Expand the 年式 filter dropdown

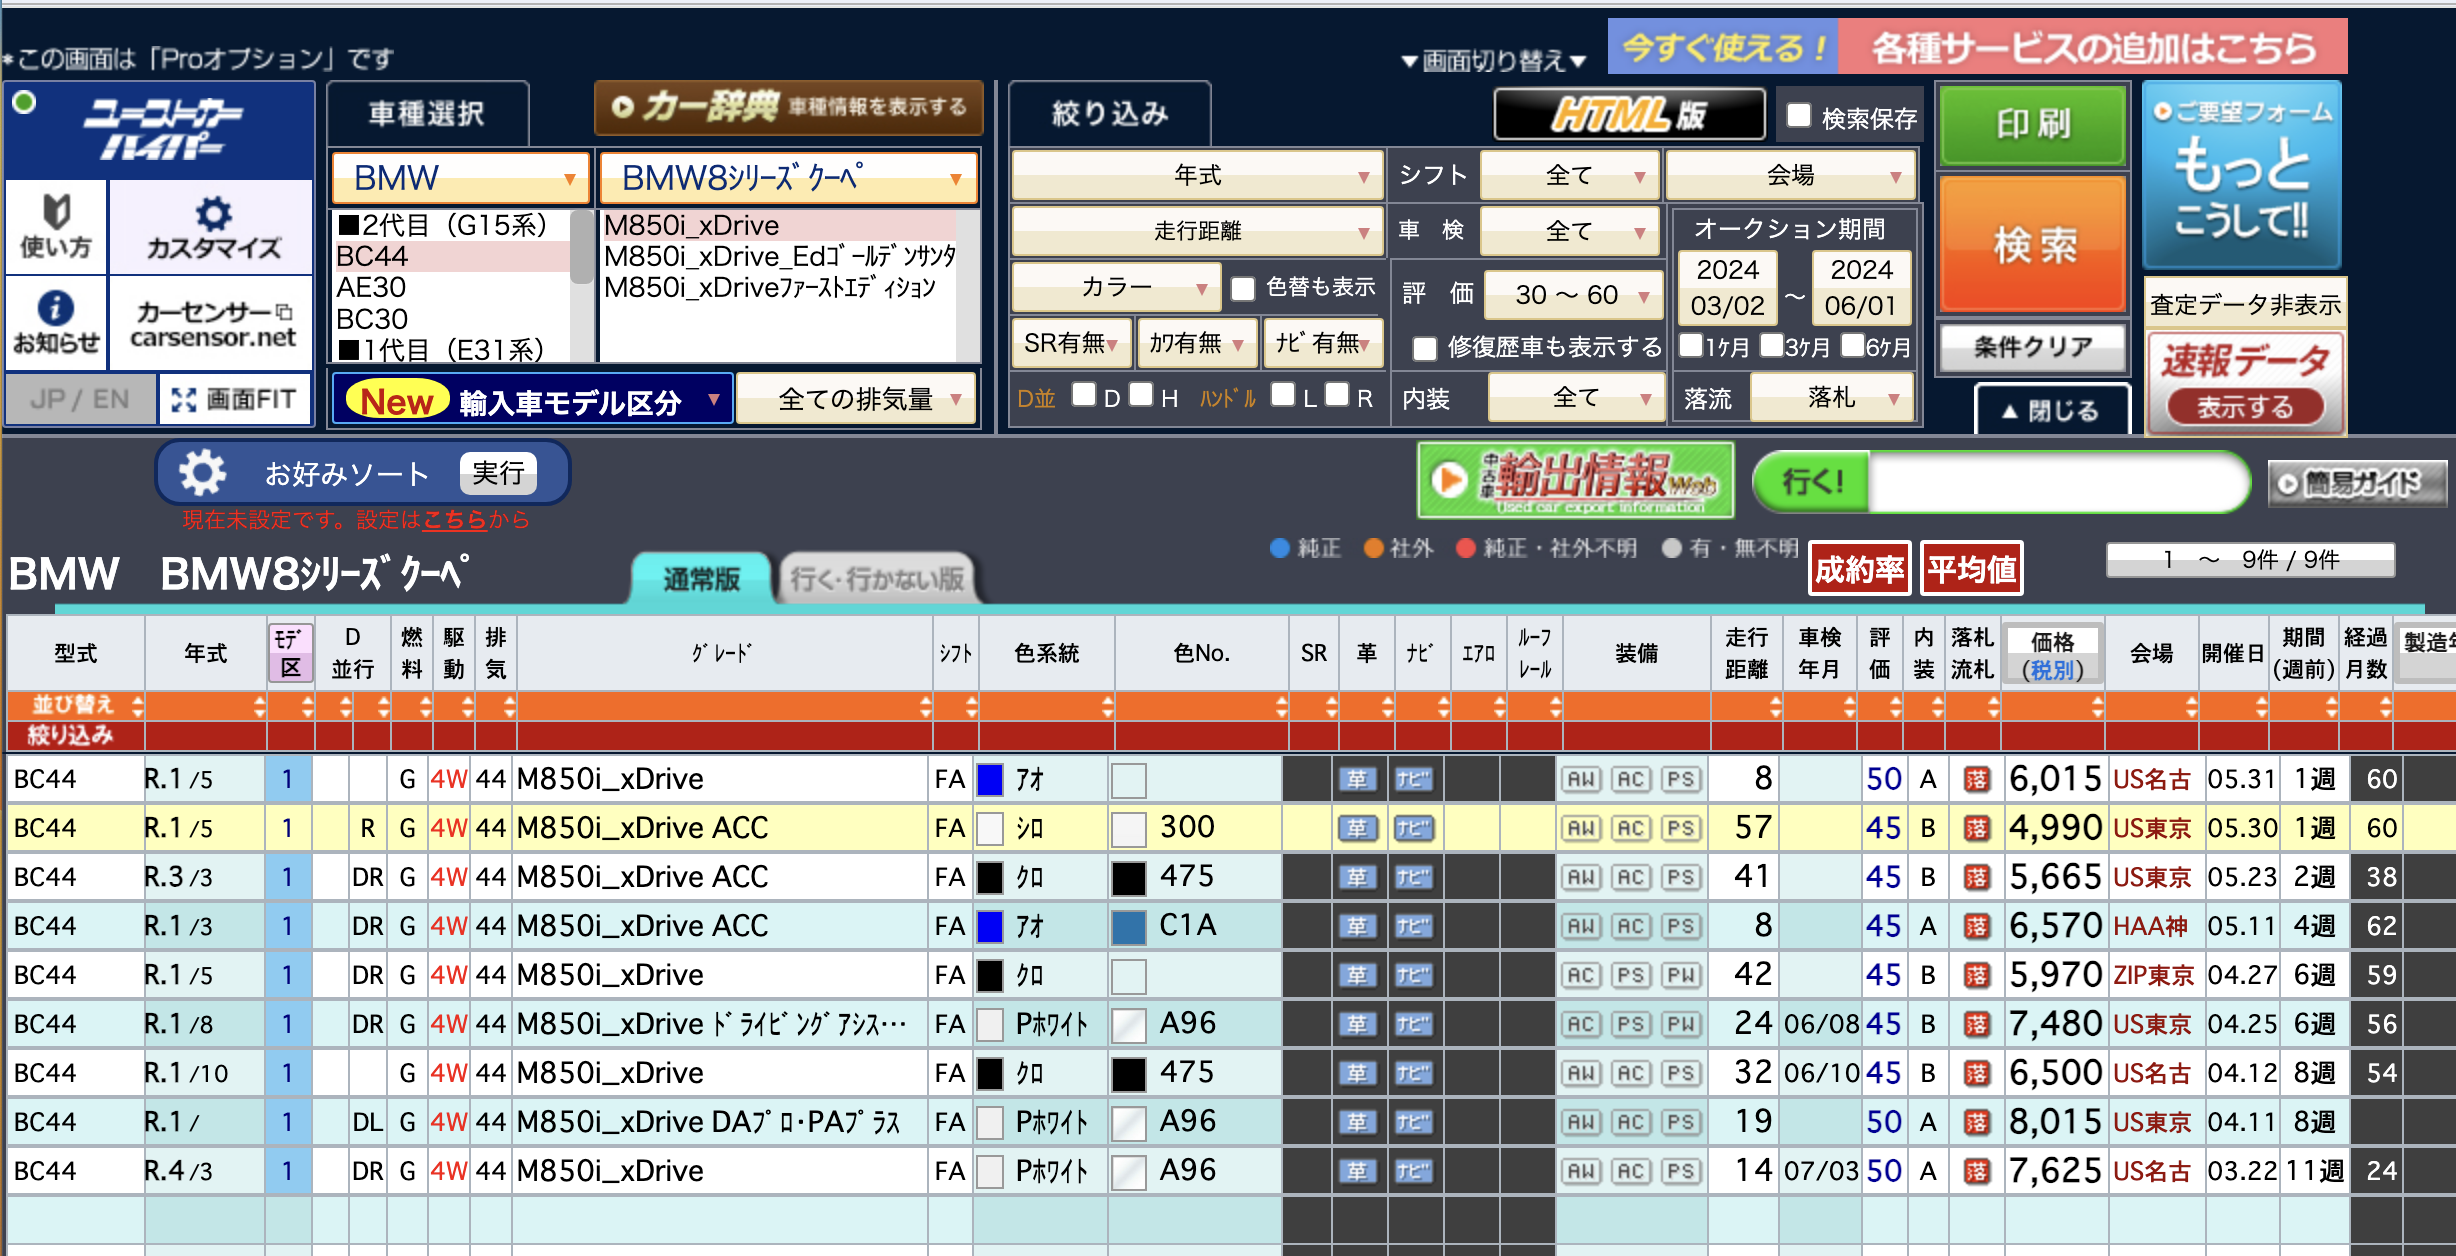point(1197,176)
